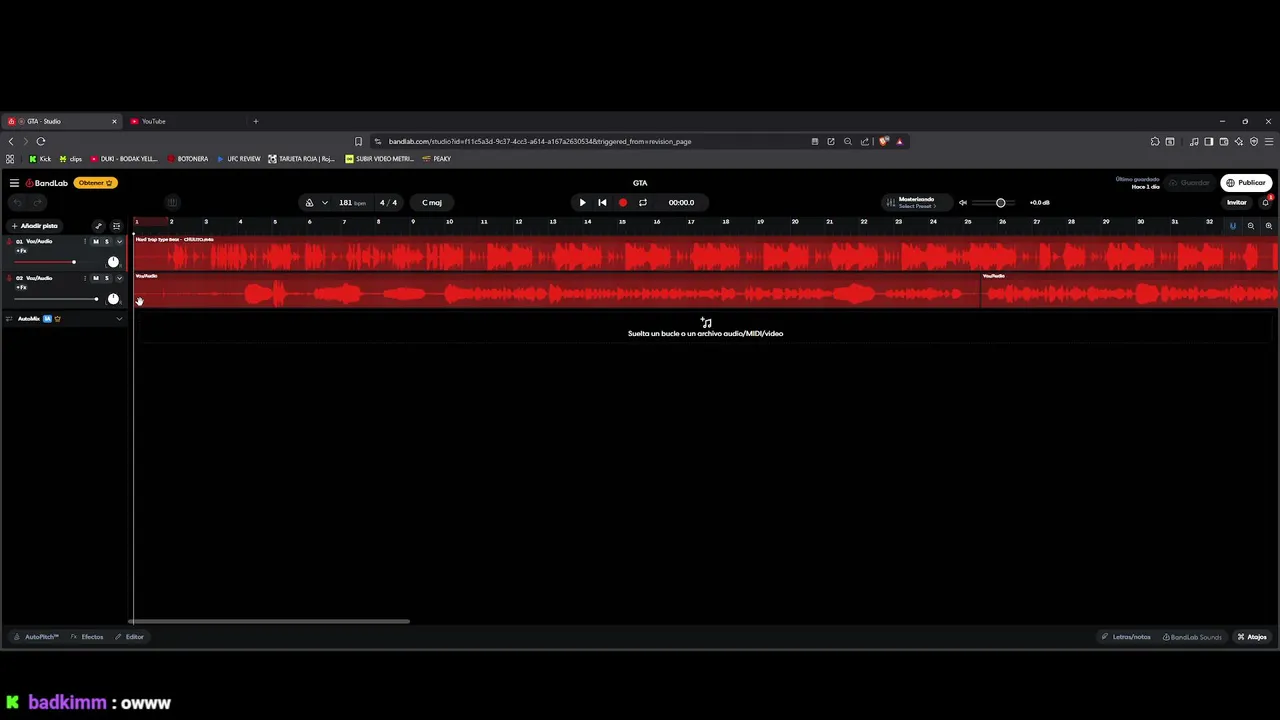The width and height of the screenshot is (1280, 720).
Task: Click track 02 pan knob
Action: [113, 299]
